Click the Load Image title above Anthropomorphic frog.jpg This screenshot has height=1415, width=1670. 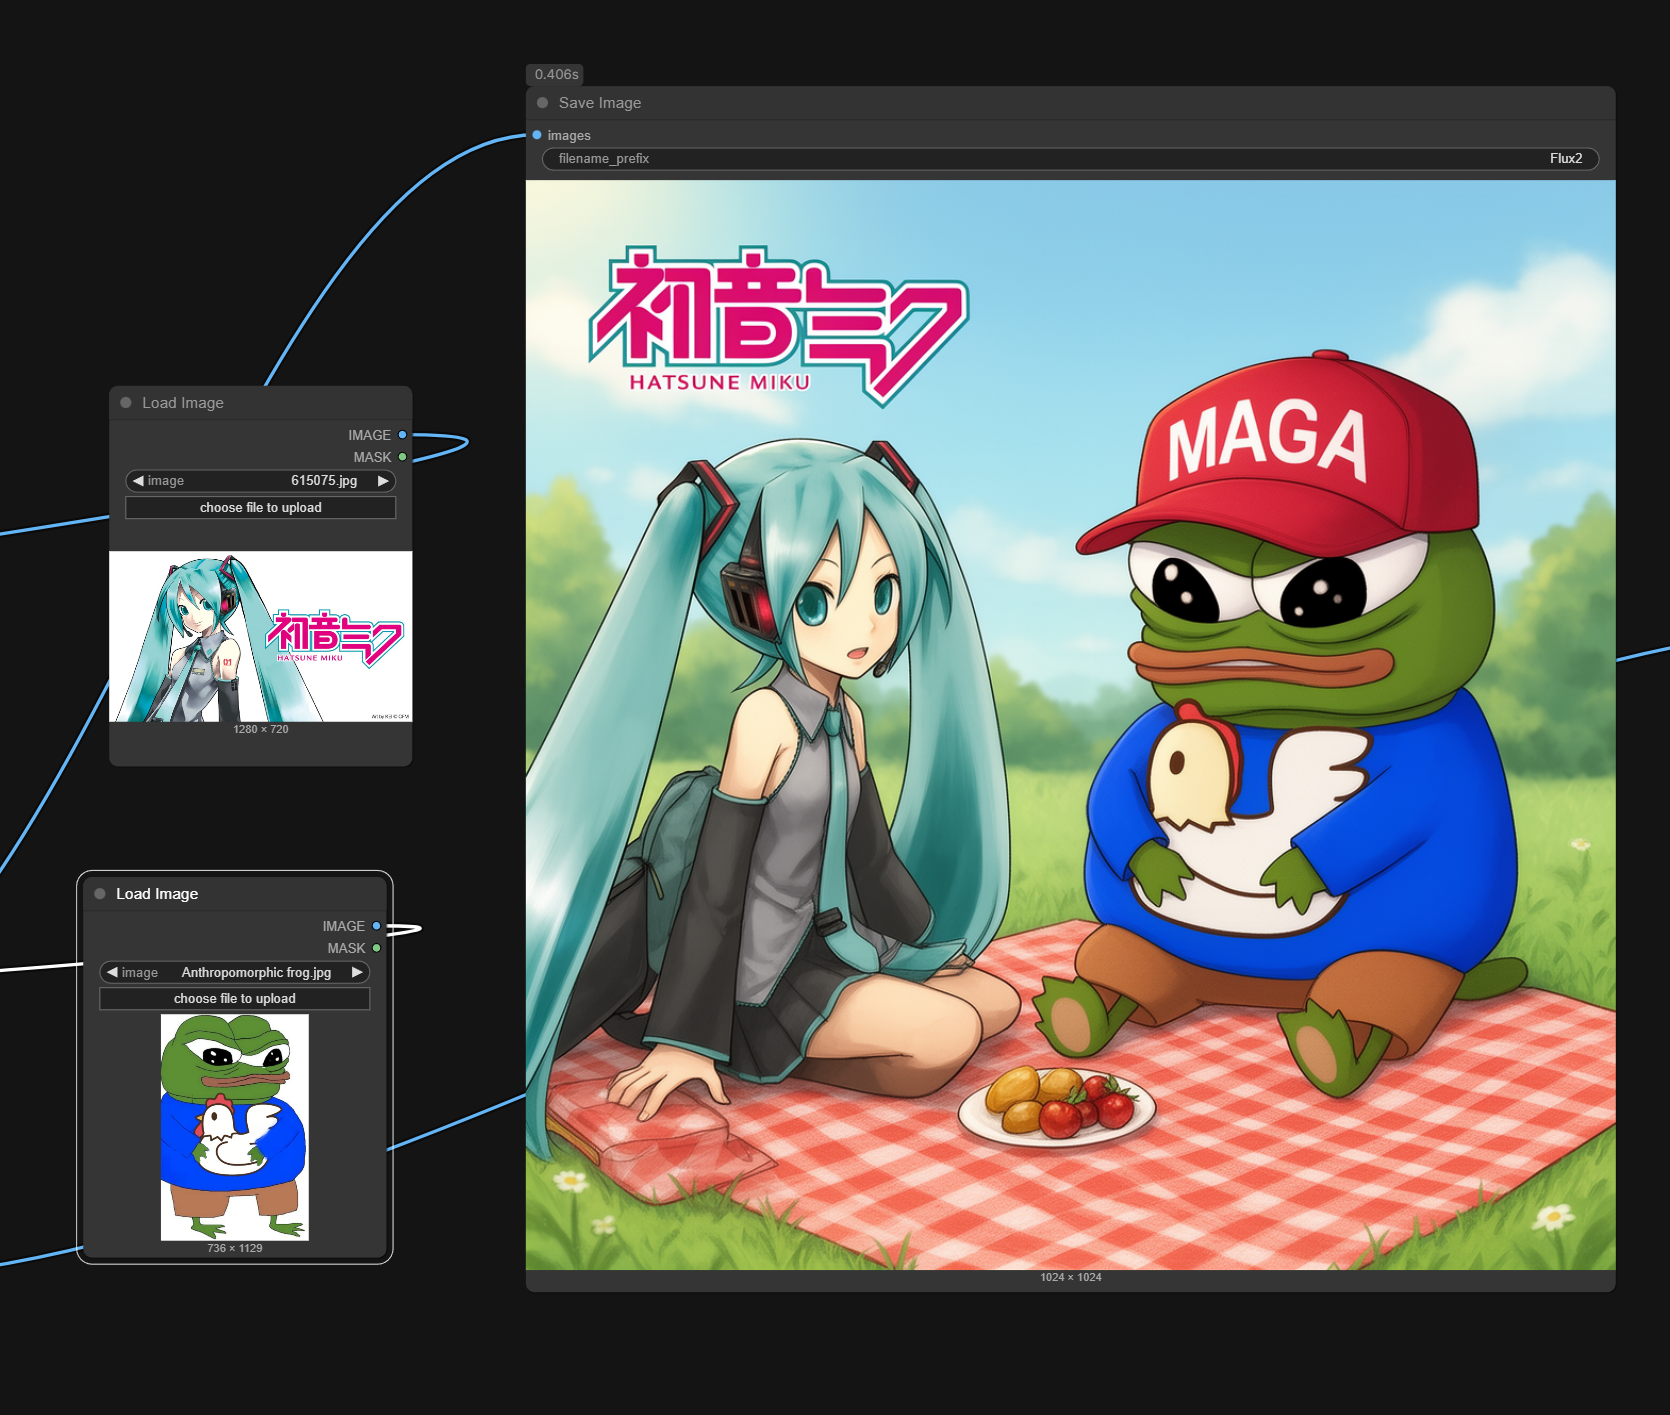(x=157, y=894)
